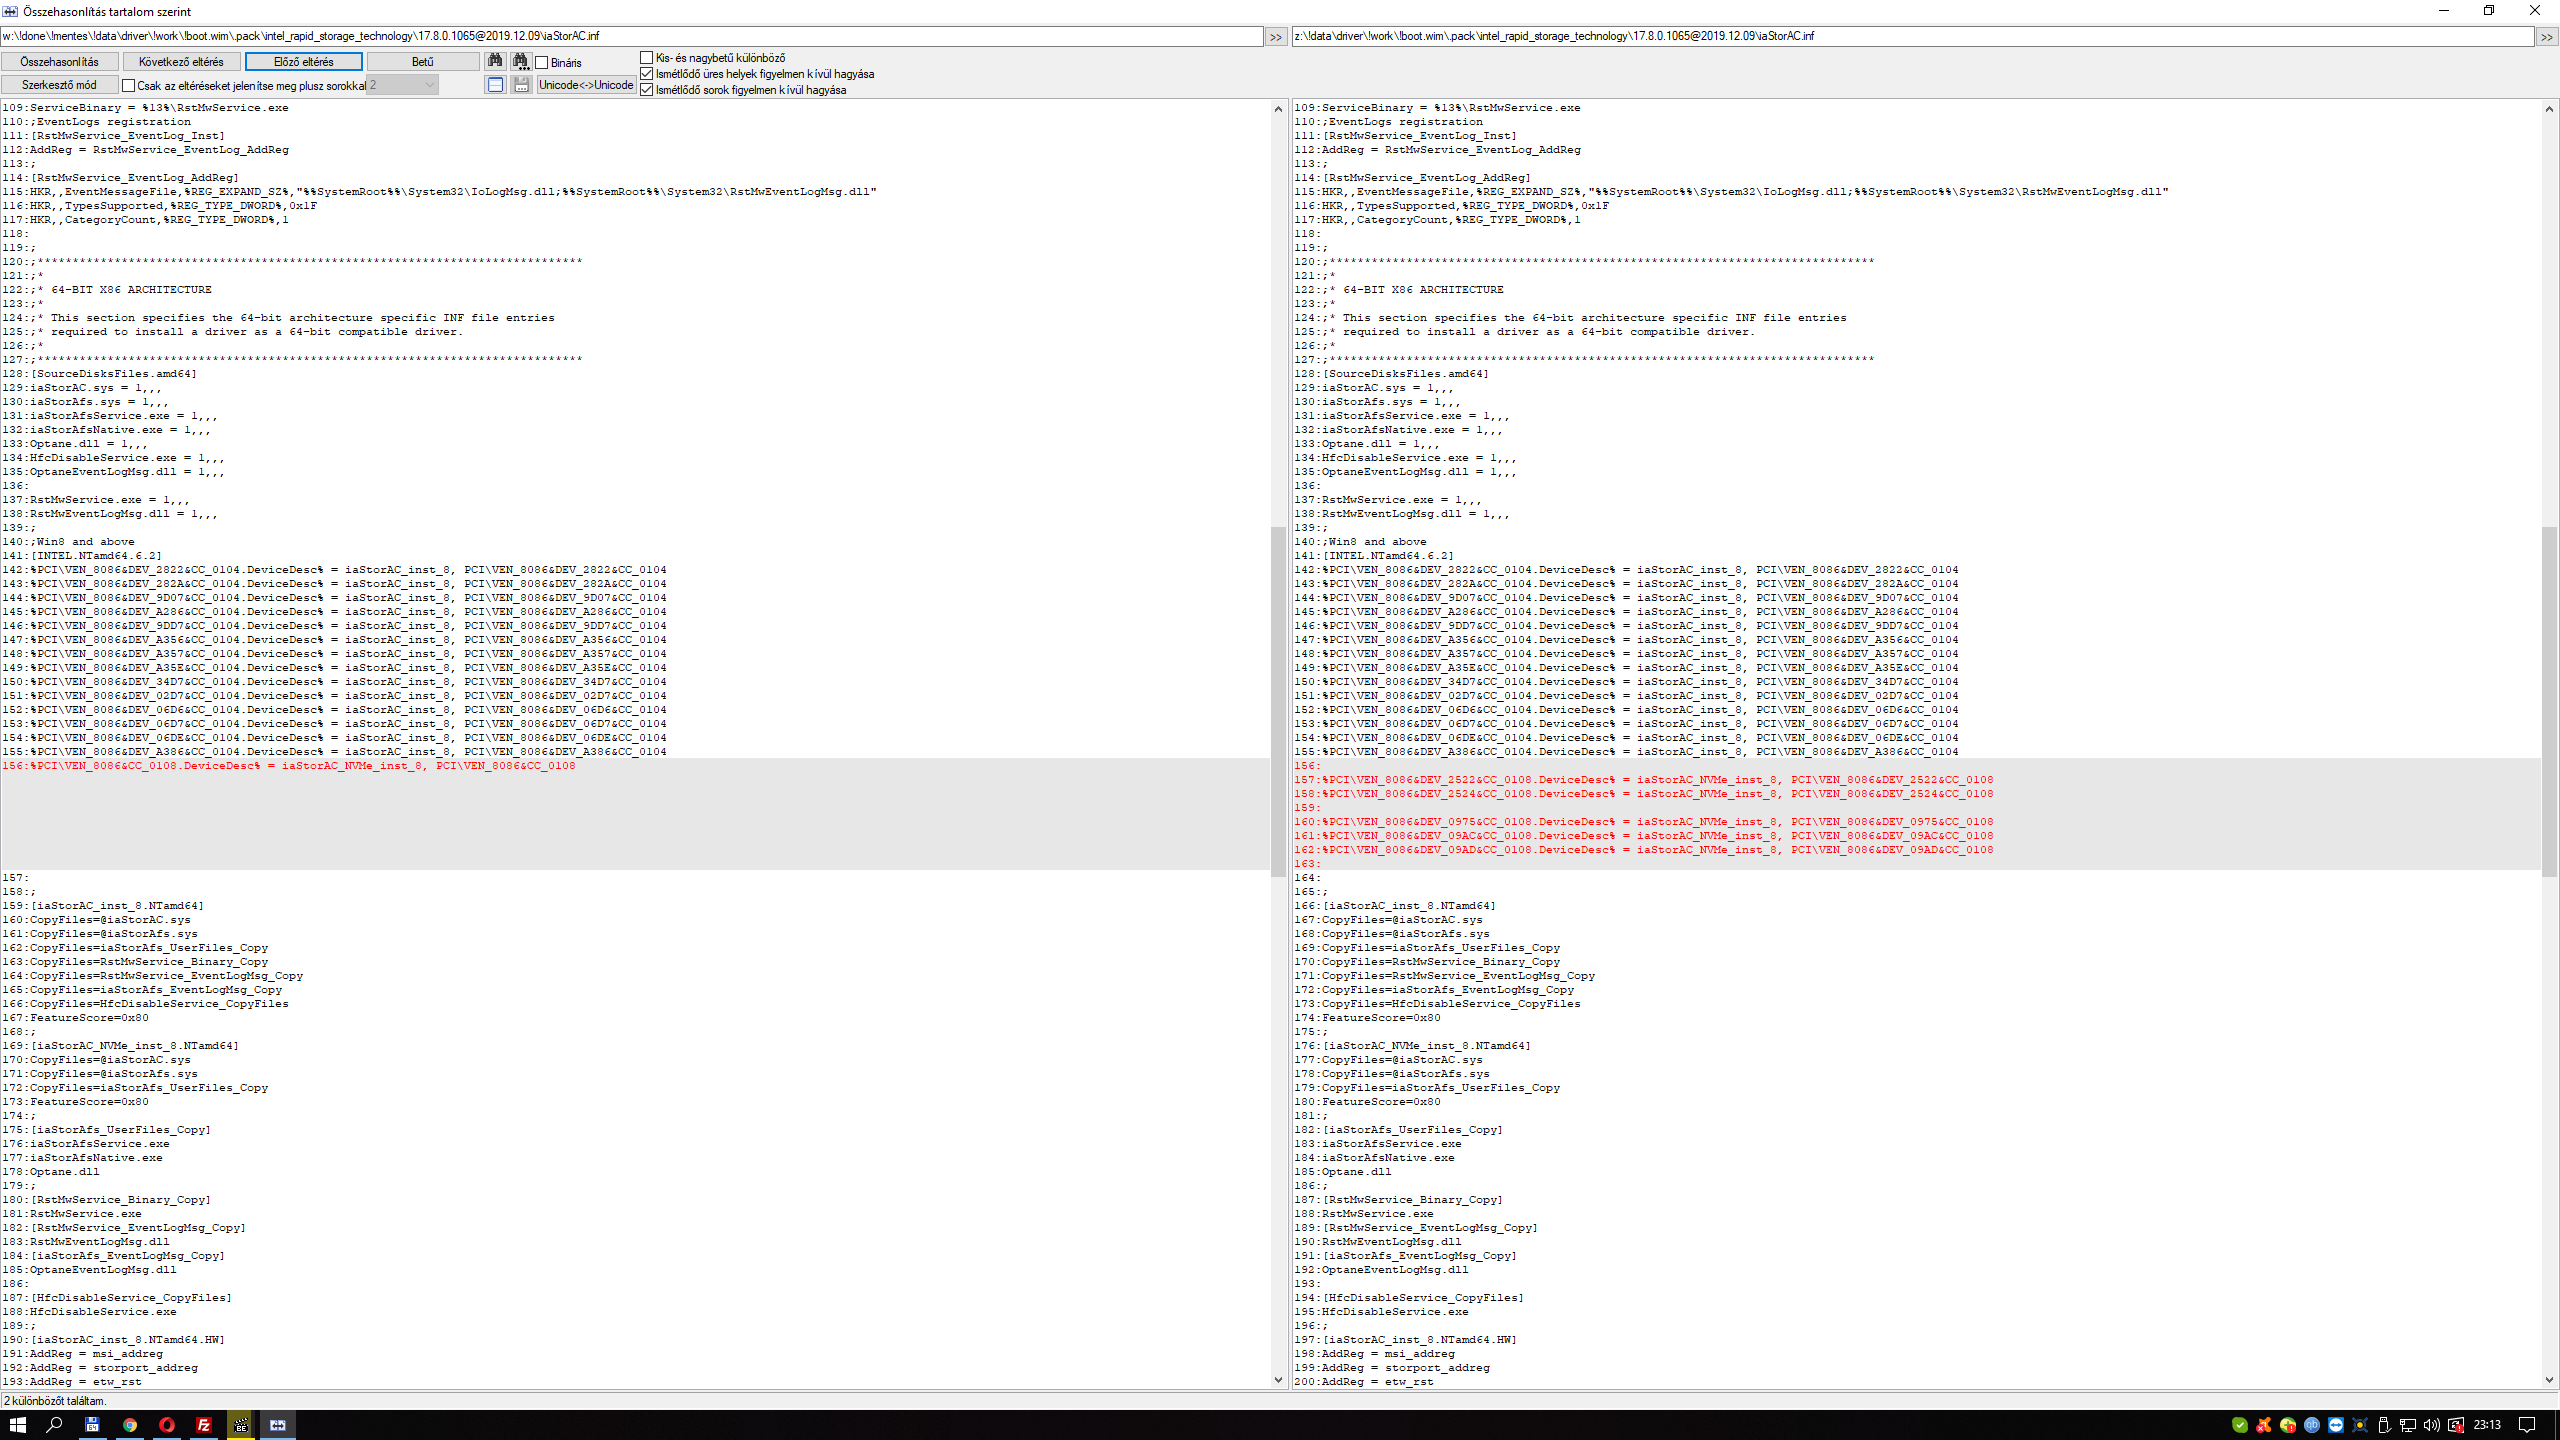
Task: Click the taskbar clock 23:13
Action: (x=2487, y=1425)
